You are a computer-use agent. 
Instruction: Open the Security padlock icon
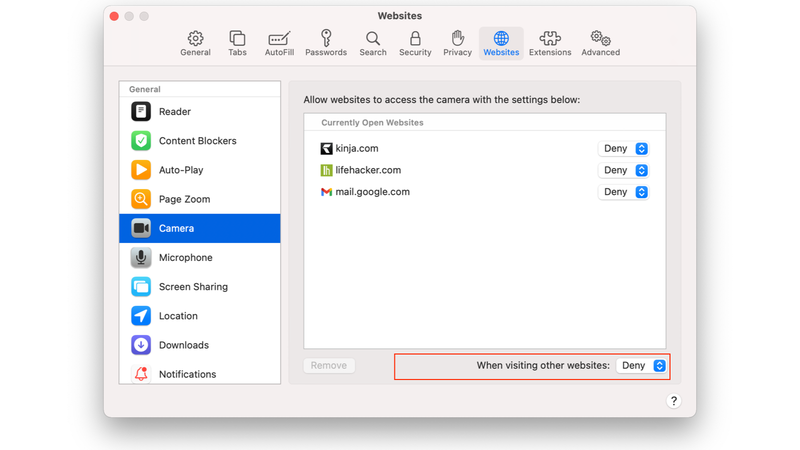[415, 38]
